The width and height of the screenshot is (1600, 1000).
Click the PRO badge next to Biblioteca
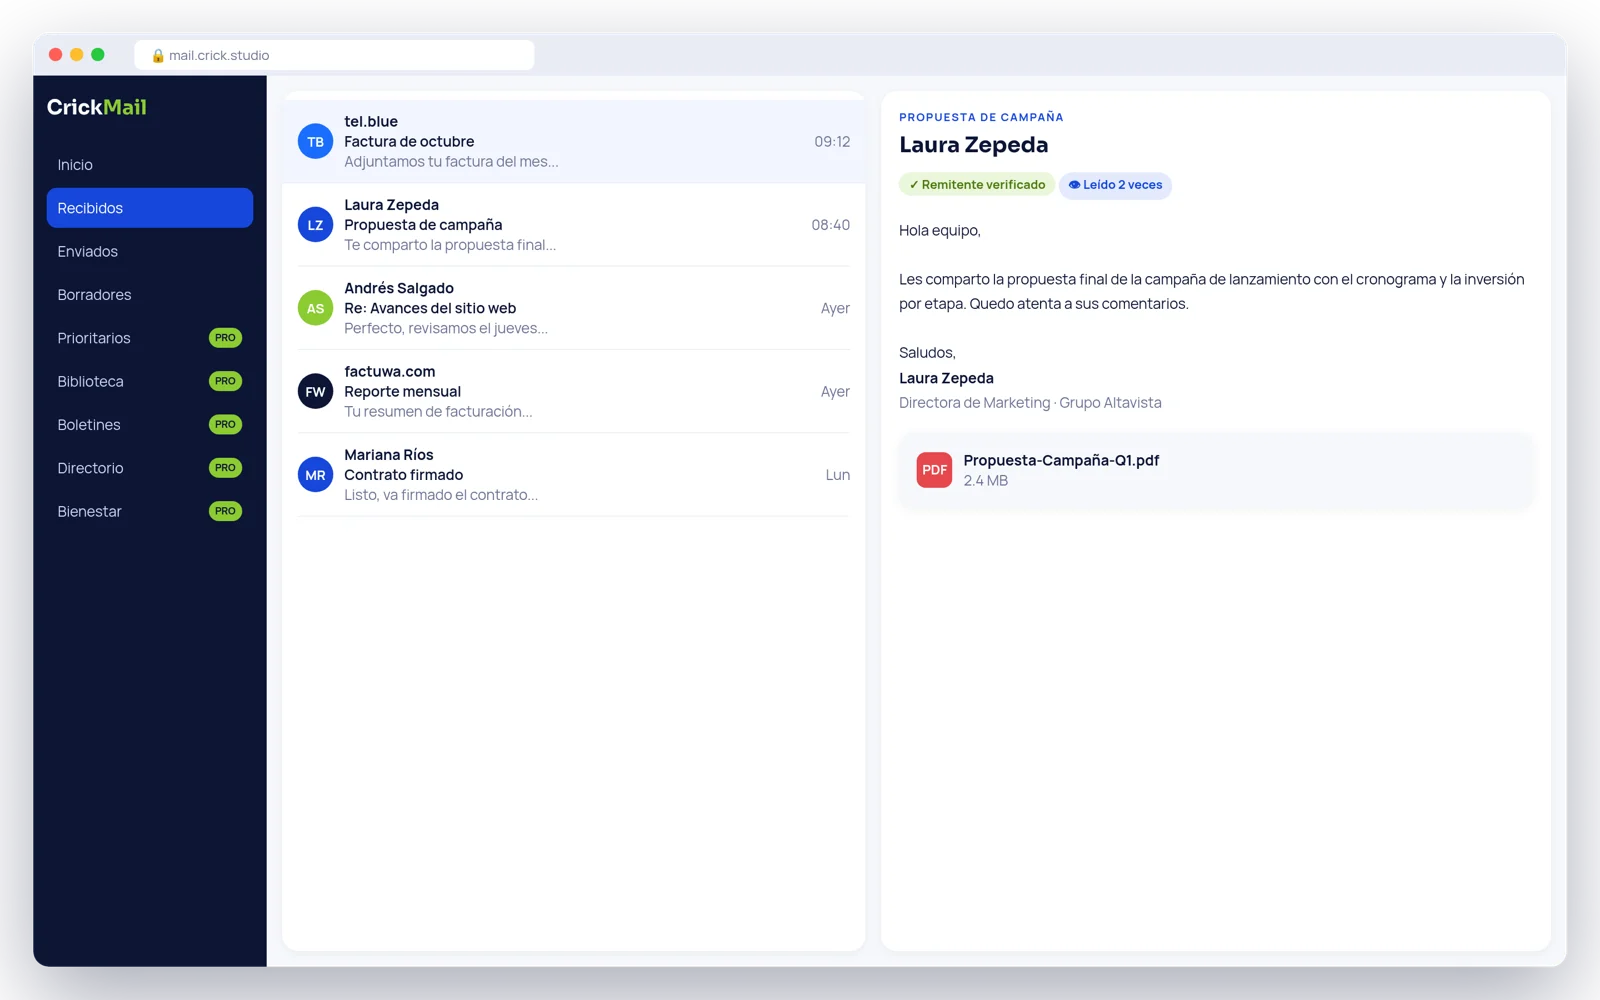(x=225, y=381)
